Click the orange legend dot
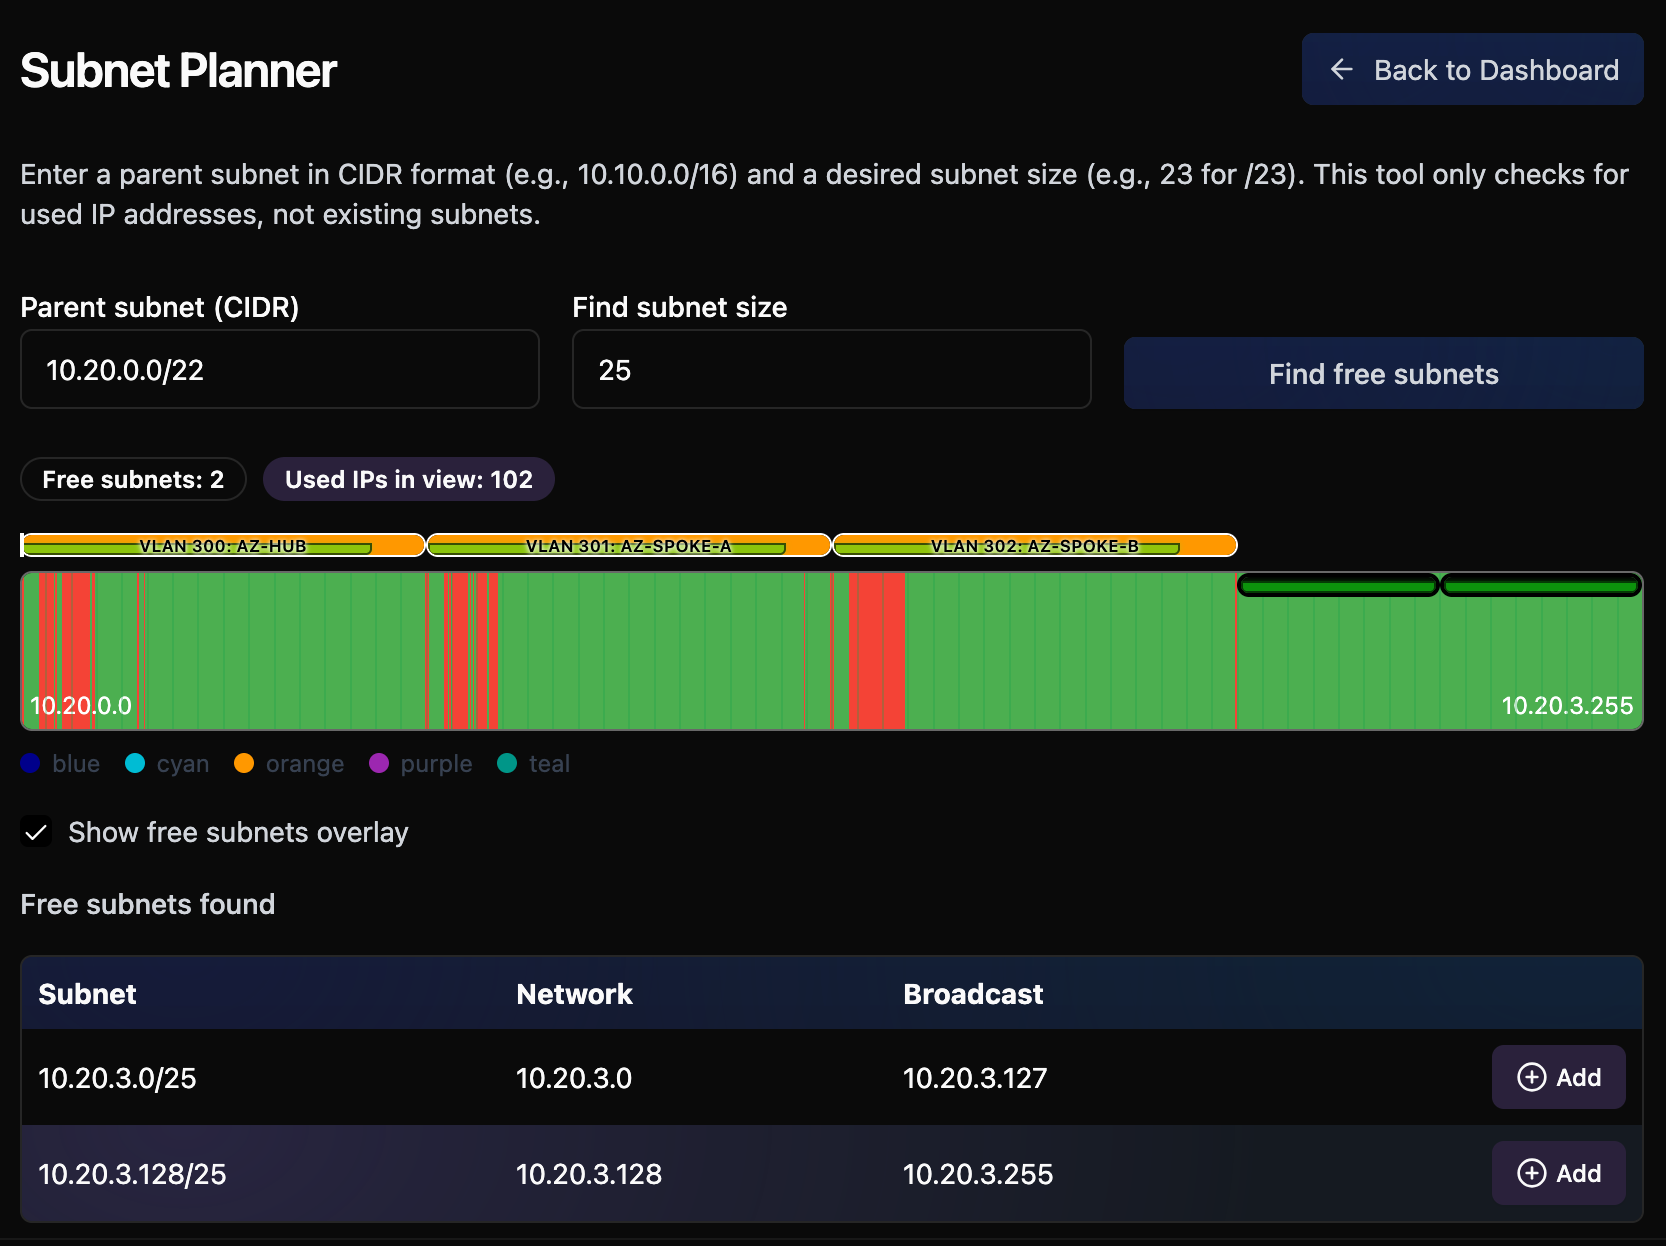Screen dimensions: 1666x1246 click(244, 764)
